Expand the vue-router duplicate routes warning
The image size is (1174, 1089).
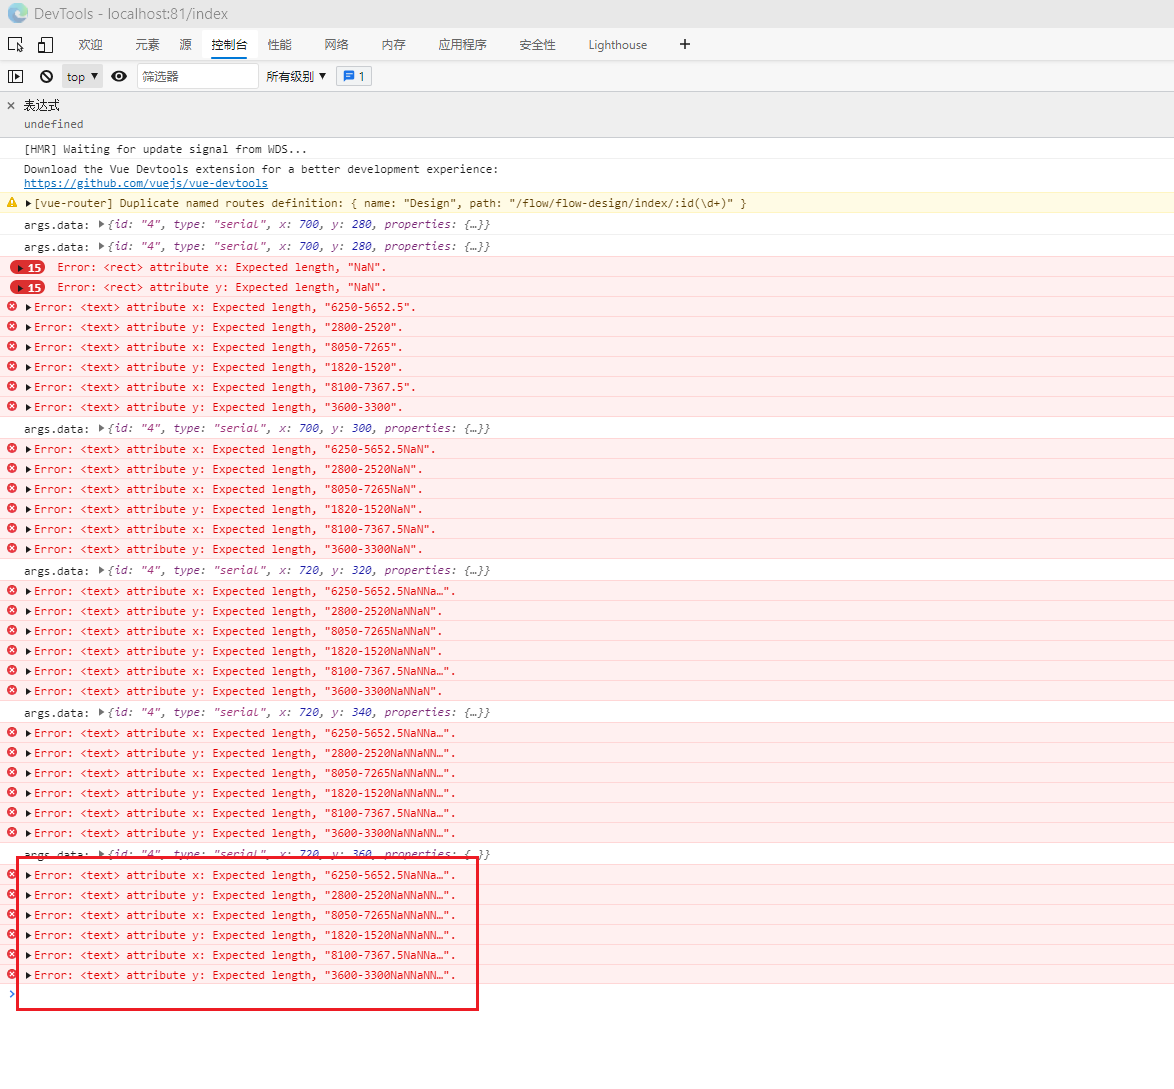click(28, 204)
